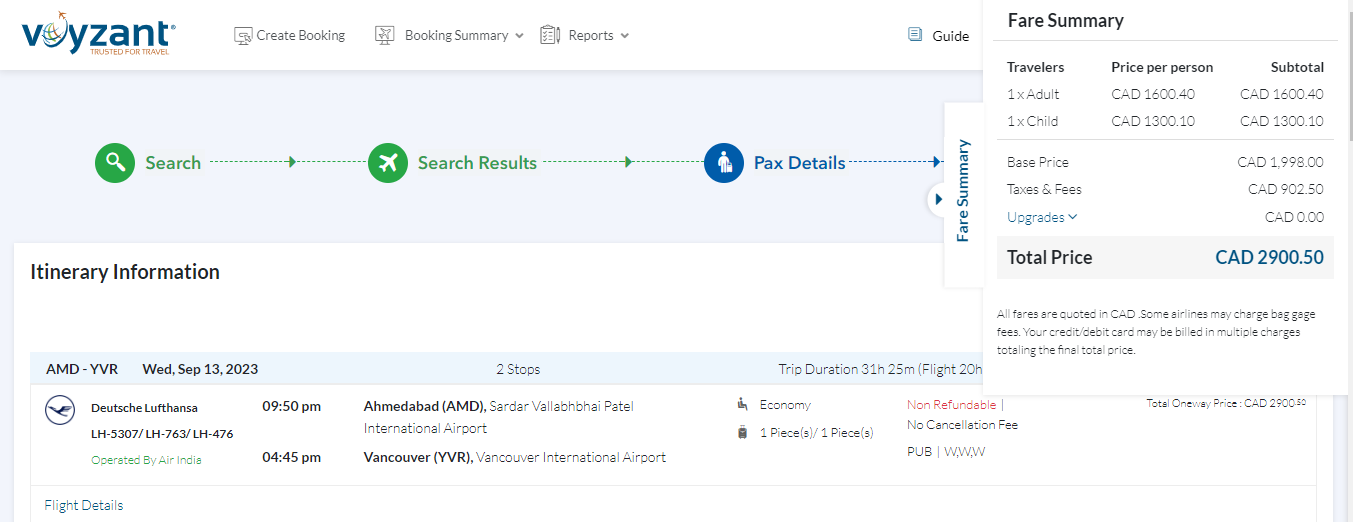Select the Search Results airplane step icon
The width and height of the screenshot is (1353, 522).
point(388,163)
